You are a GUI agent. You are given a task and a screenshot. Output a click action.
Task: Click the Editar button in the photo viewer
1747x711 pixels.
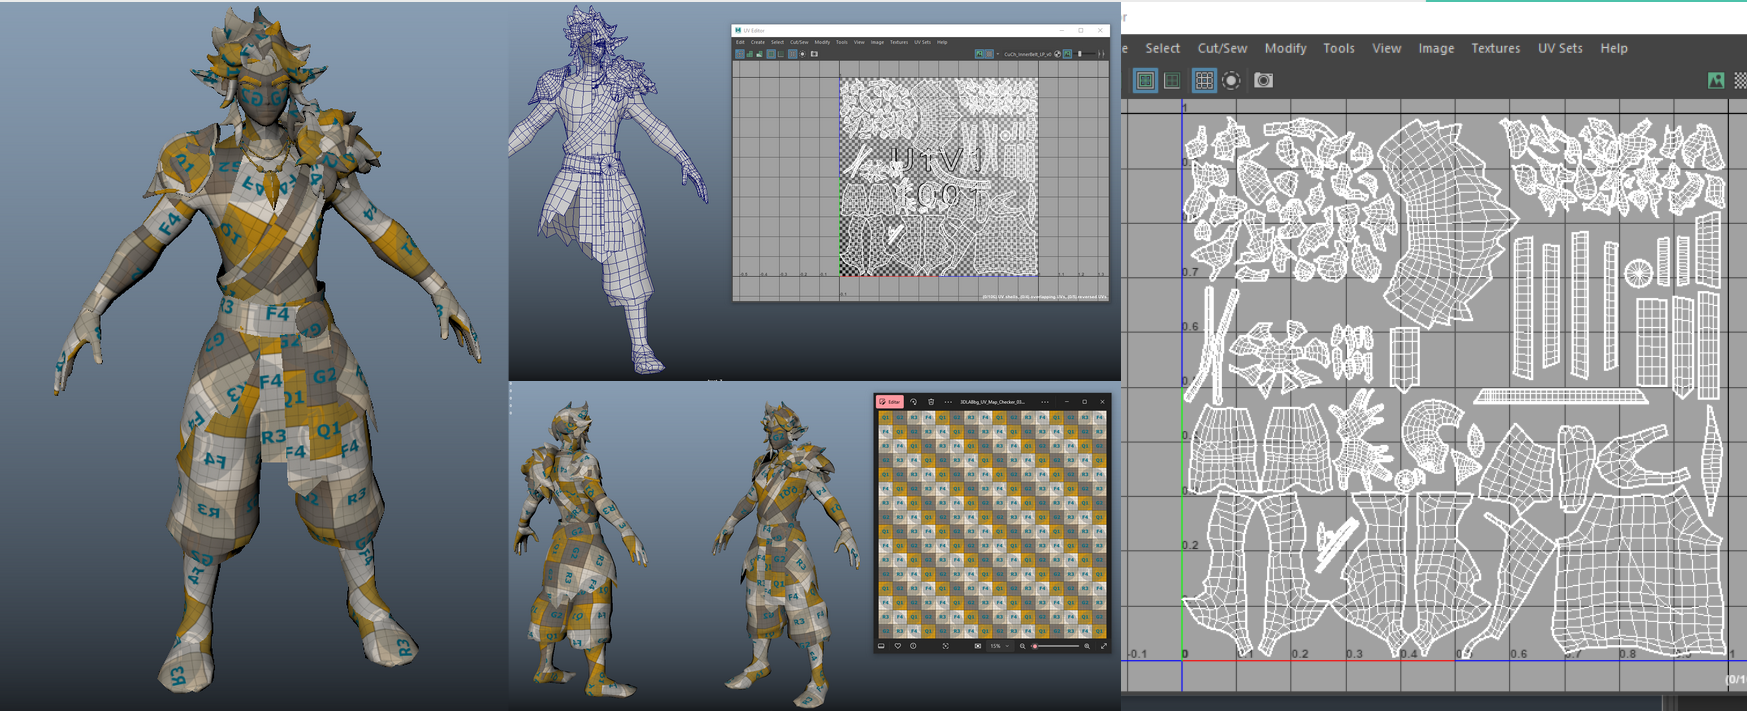coord(889,402)
